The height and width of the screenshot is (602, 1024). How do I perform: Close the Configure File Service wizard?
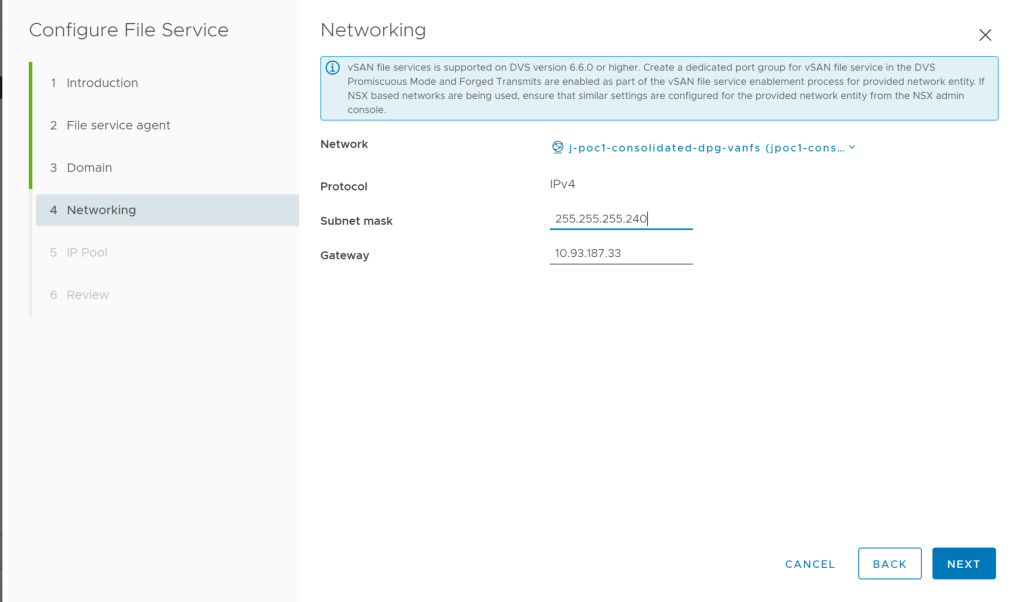985,35
